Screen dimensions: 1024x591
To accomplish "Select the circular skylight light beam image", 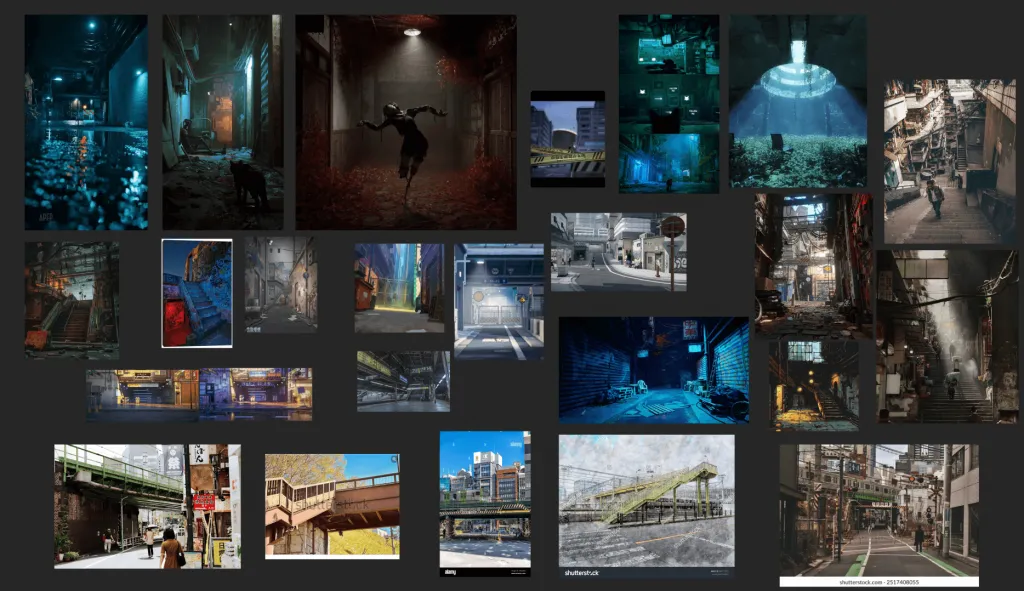I will 797,101.
